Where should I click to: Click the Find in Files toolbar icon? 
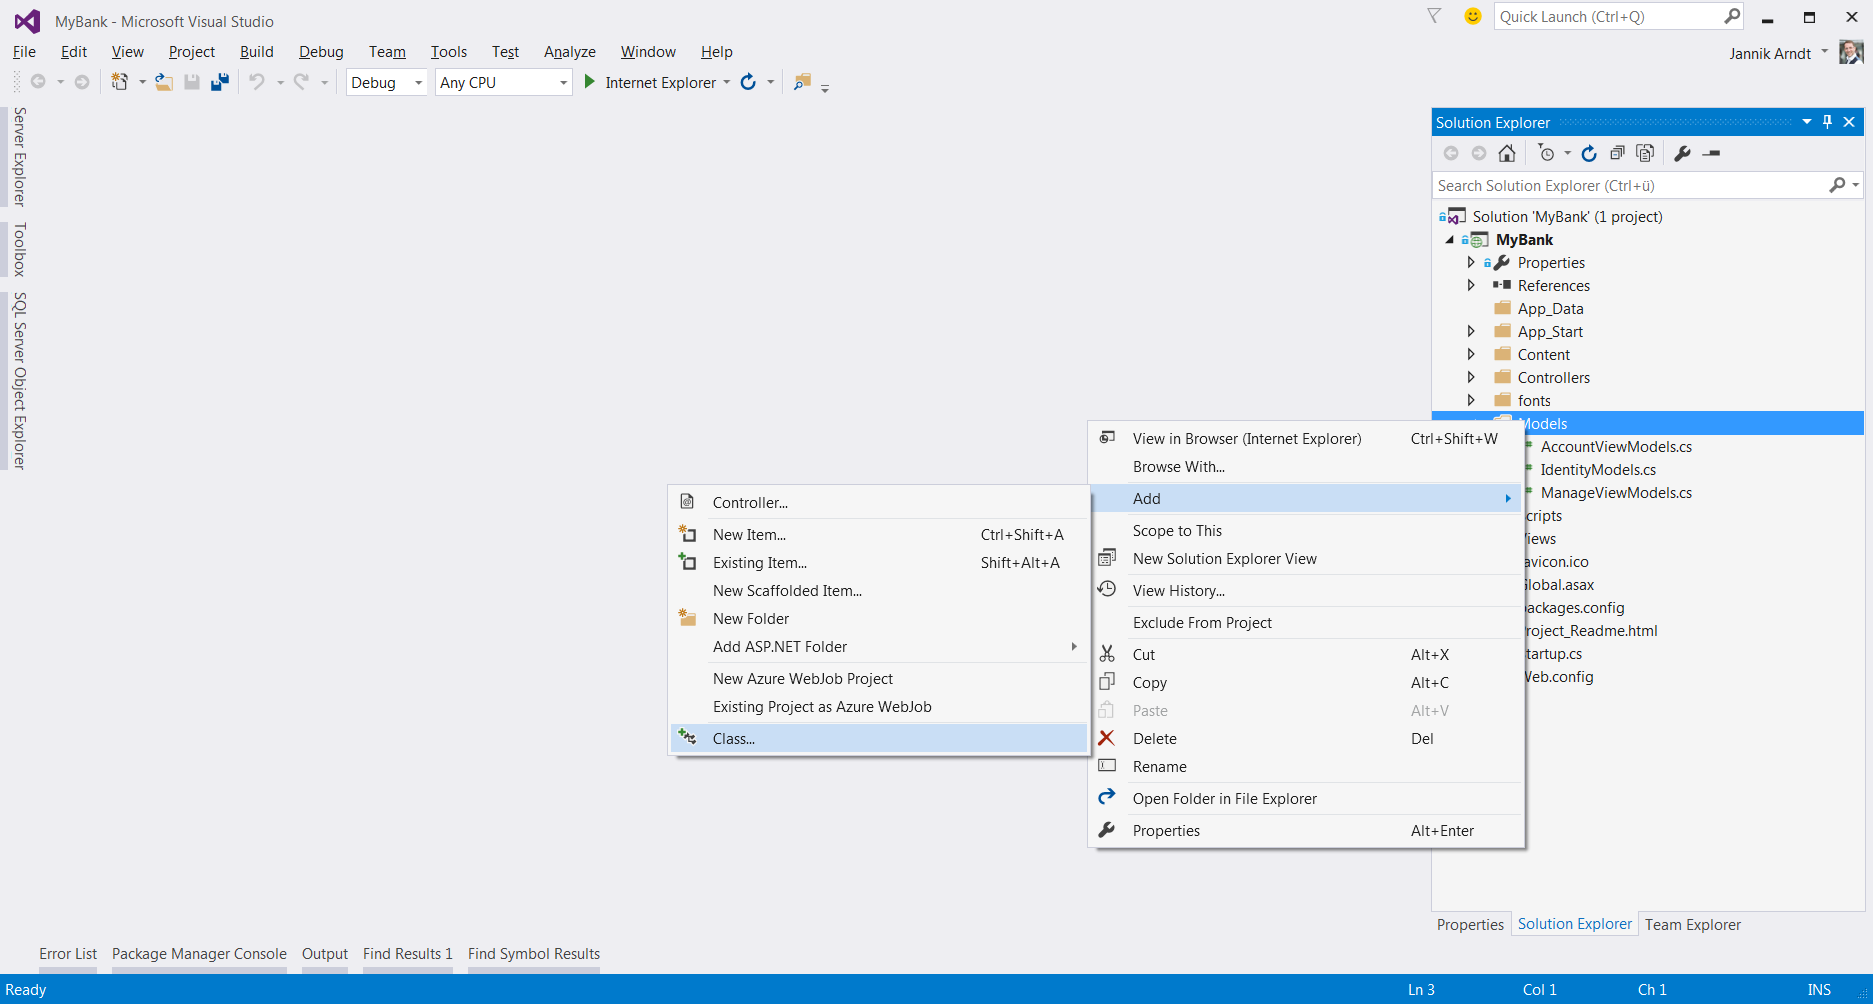click(802, 82)
